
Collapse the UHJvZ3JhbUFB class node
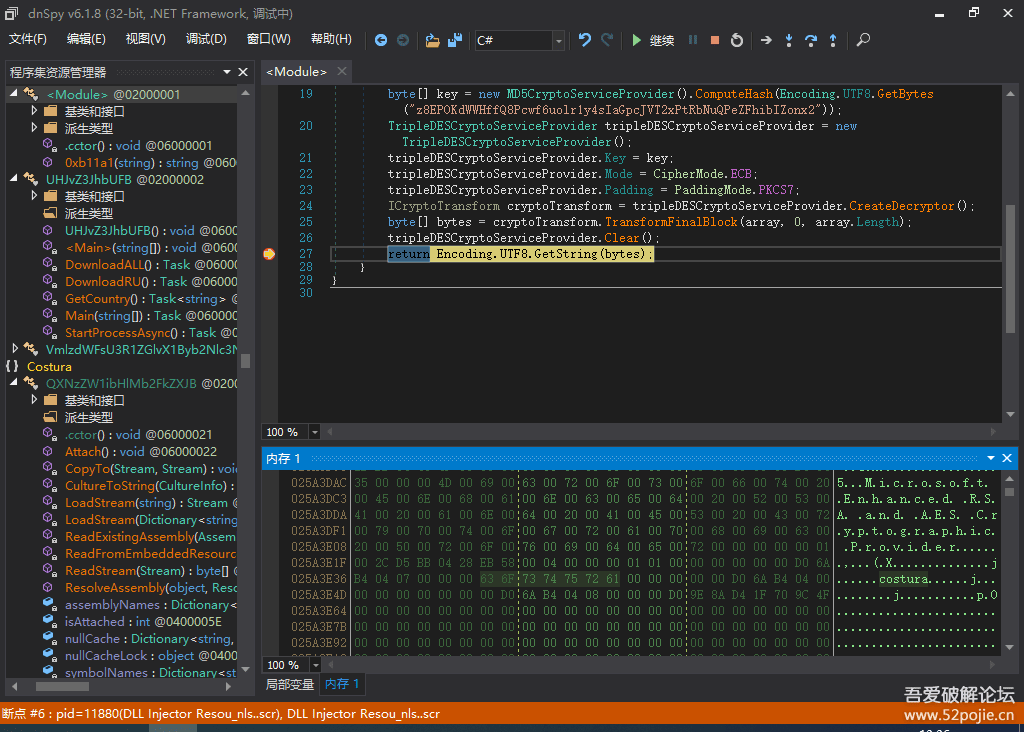pyautogui.click(x=14, y=179)
